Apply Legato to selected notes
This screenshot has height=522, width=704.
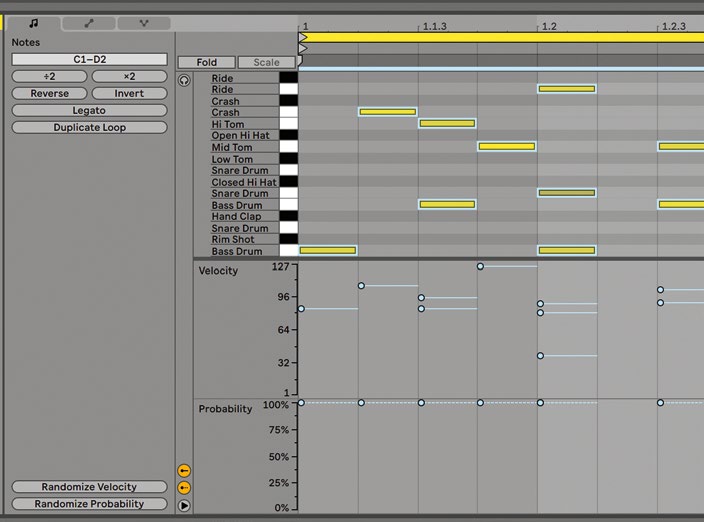tap(89, 110)
